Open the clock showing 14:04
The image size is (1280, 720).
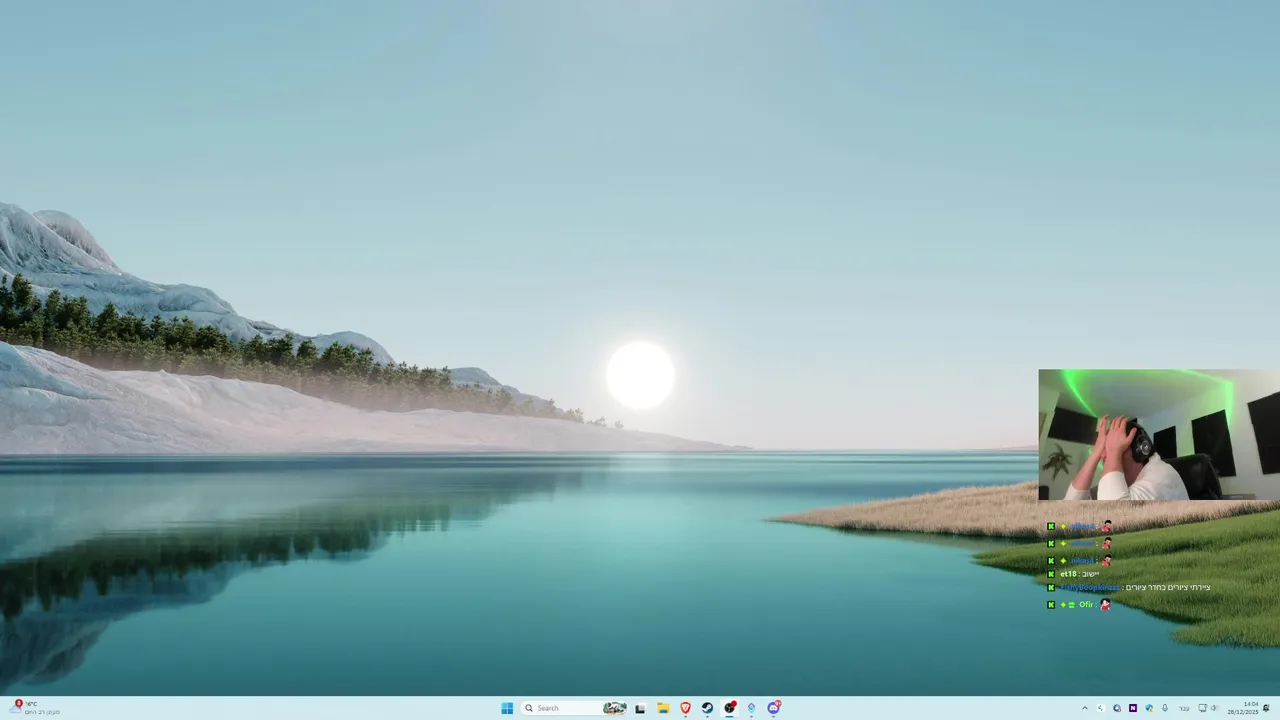point(1243,708)
